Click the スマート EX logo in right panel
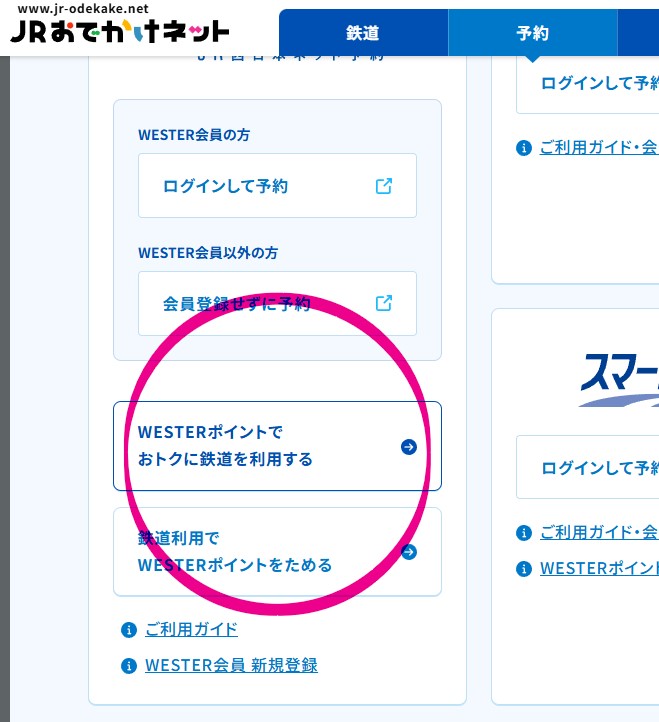Image resolution: width=659 pixels, height=722 pixels. tap(619, 380)
